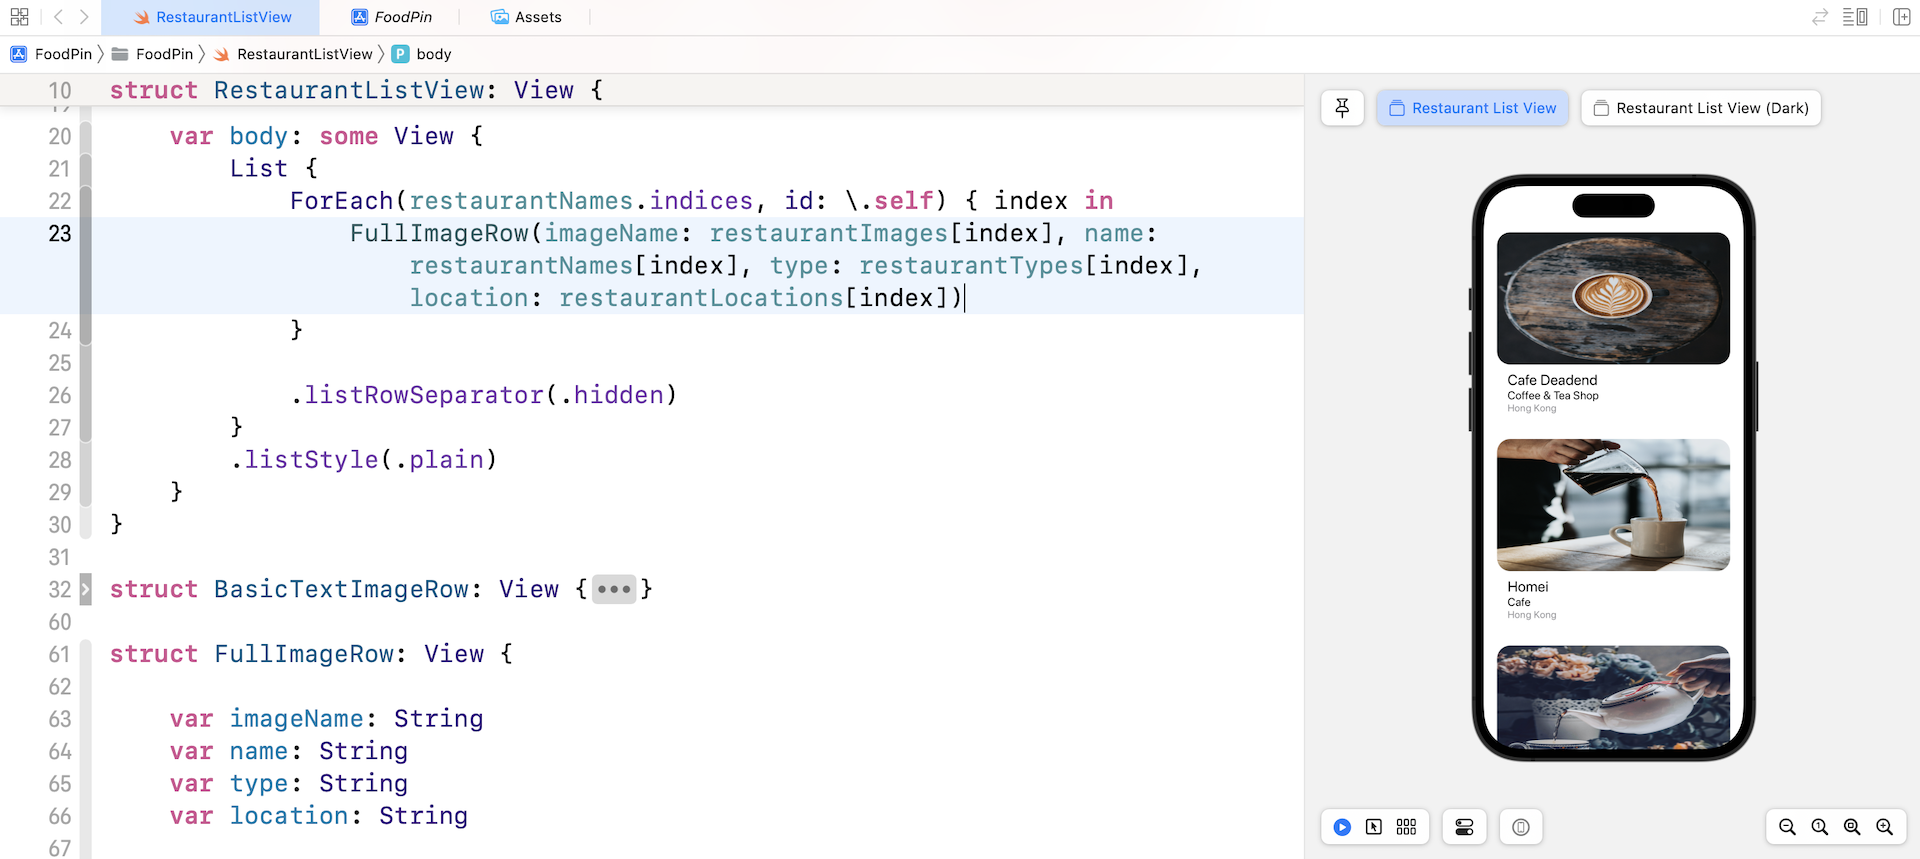Switch to the Assets tab
This screenshot has width=1920, height=859.
coord(526,17)
